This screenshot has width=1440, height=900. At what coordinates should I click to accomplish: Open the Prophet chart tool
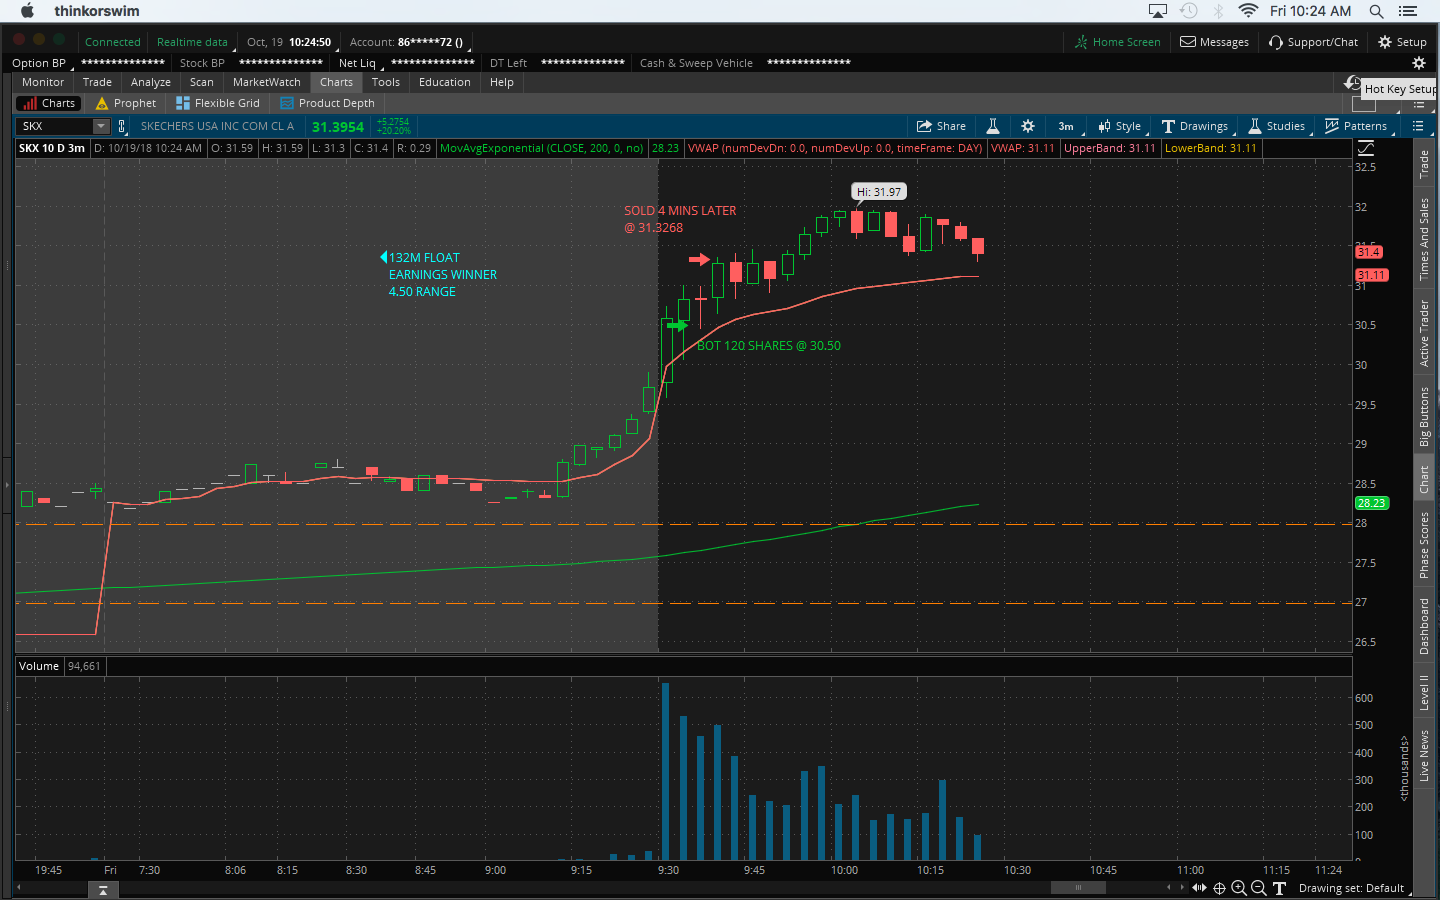pos(126,103)
